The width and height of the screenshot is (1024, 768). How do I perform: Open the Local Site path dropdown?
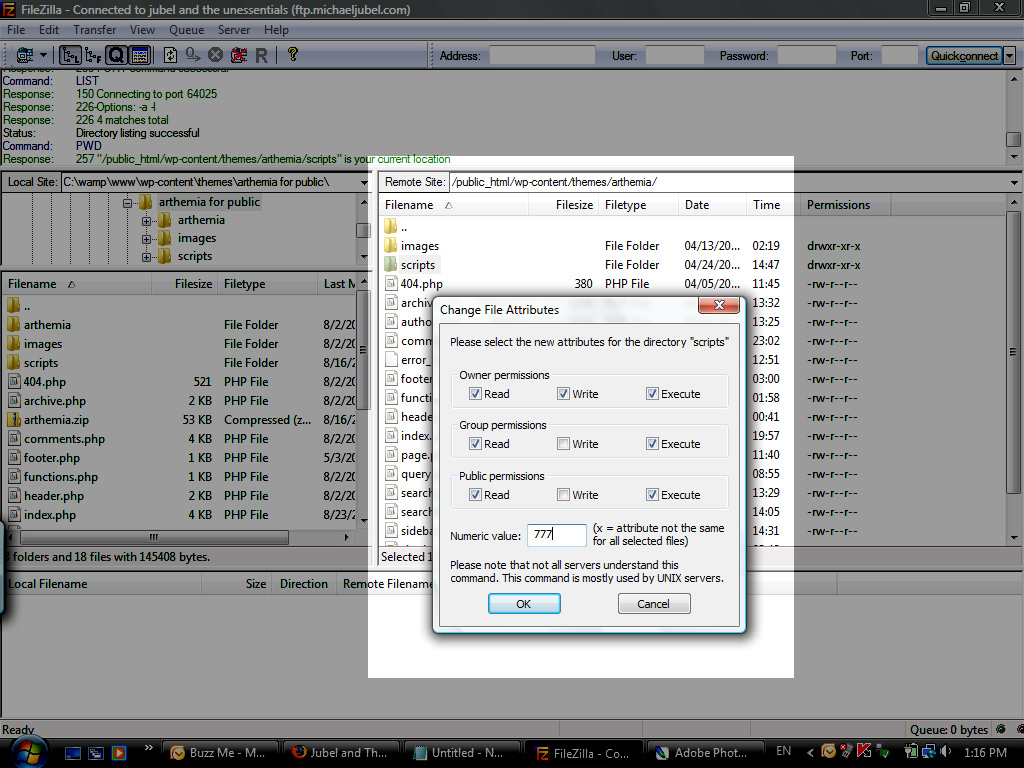click(x=363, y=182)
